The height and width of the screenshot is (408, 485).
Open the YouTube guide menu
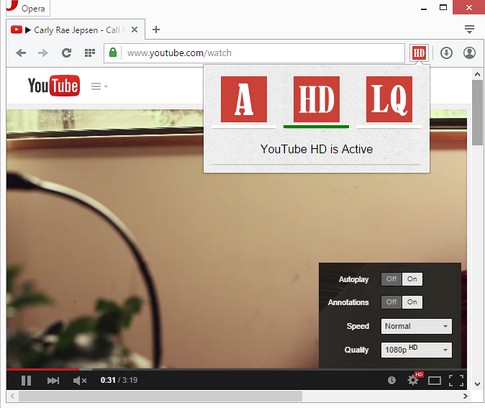click(99, 87)
